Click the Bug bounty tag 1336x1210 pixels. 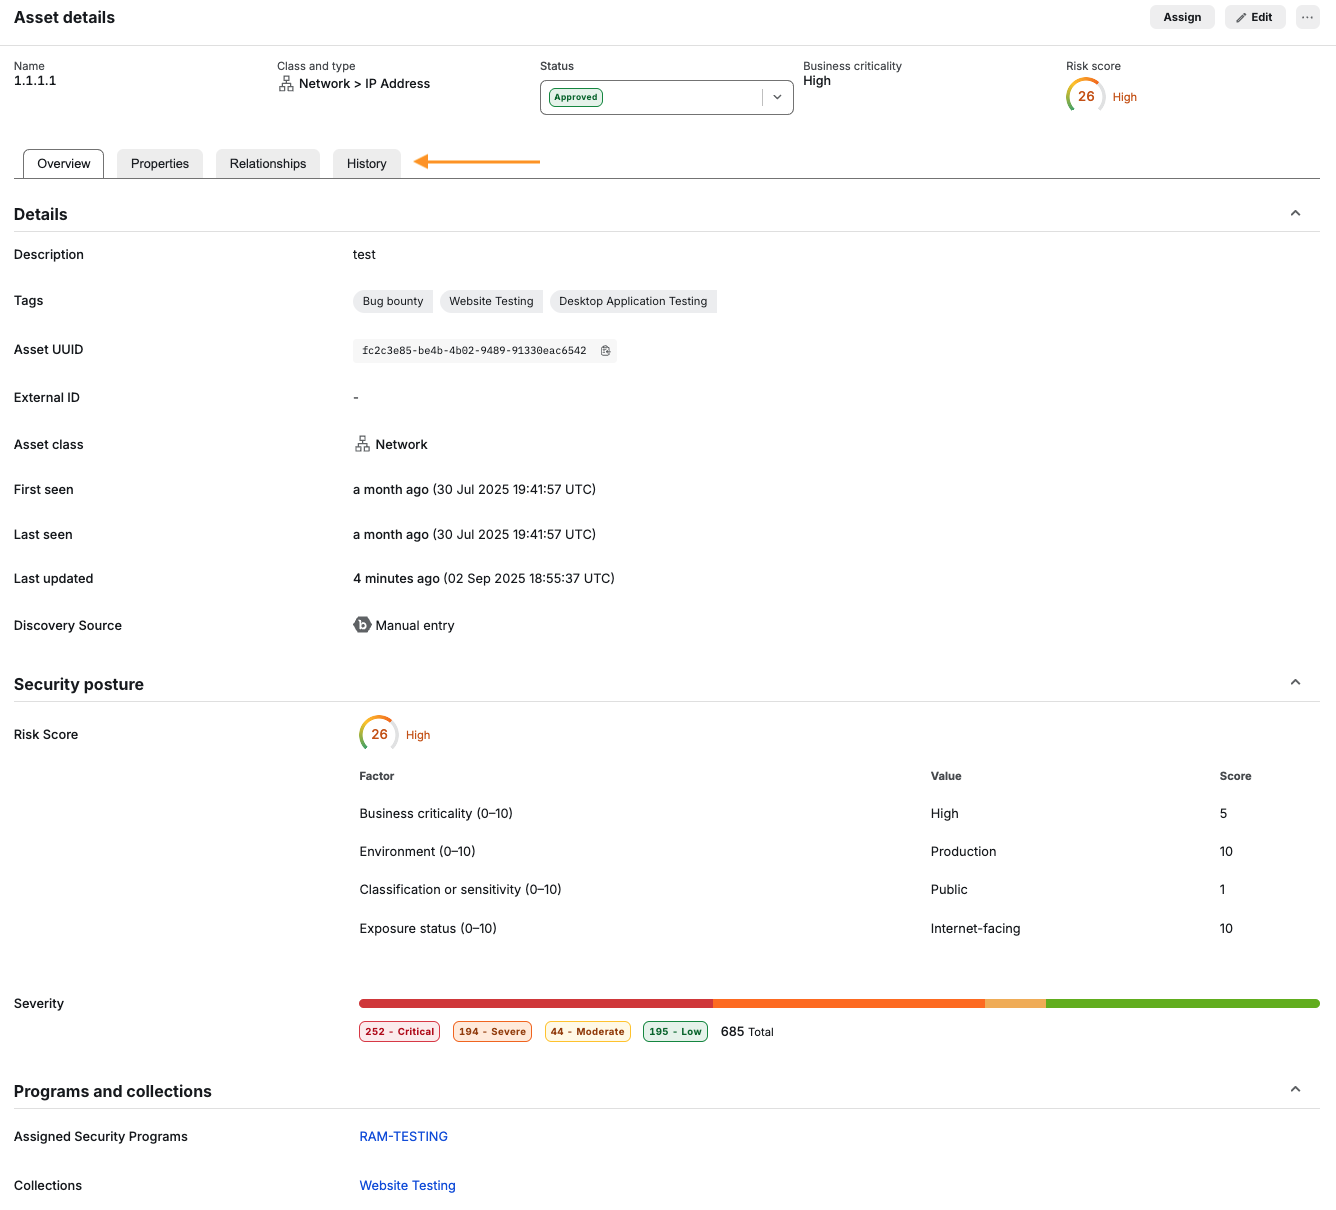(393, 301)
